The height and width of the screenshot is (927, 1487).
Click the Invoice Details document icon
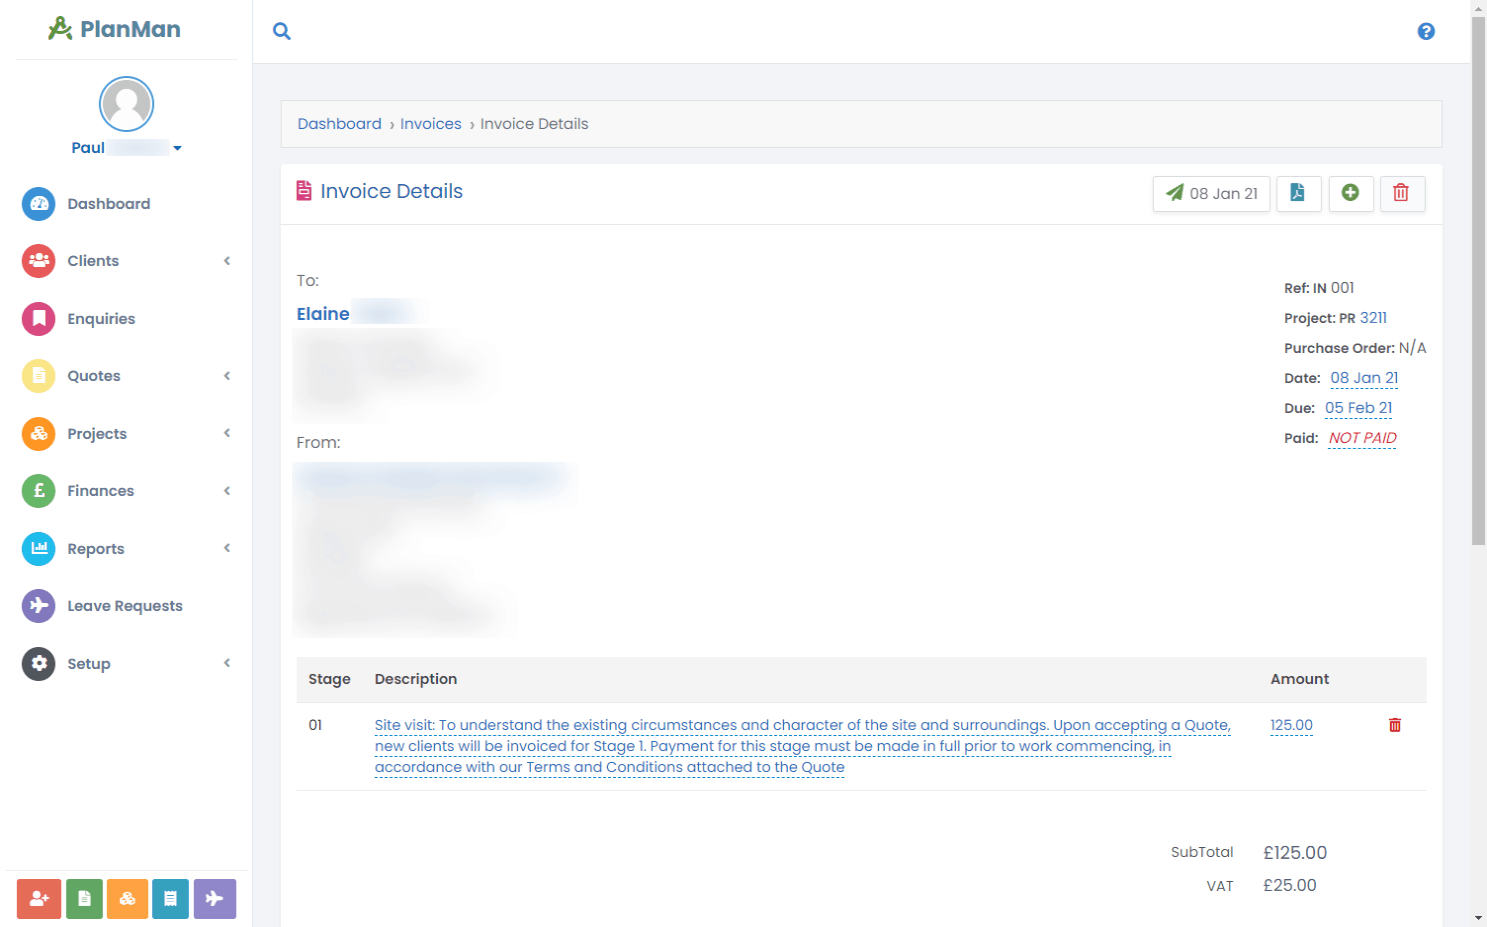coord(304,191)
